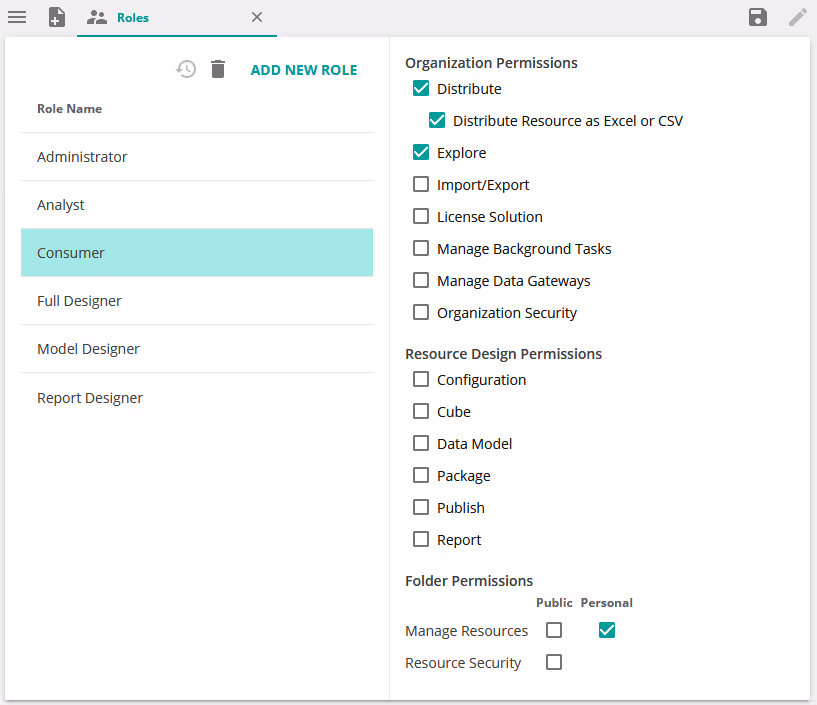Uncheck Distribute Resource as Excel or CSV
817x705 pixels.
point(437,120)
